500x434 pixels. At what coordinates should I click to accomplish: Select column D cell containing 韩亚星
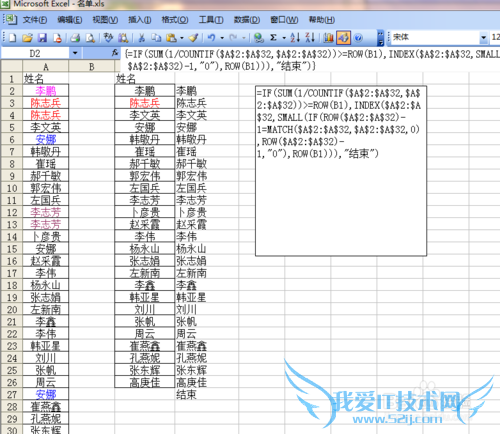[x=207, y=297]
